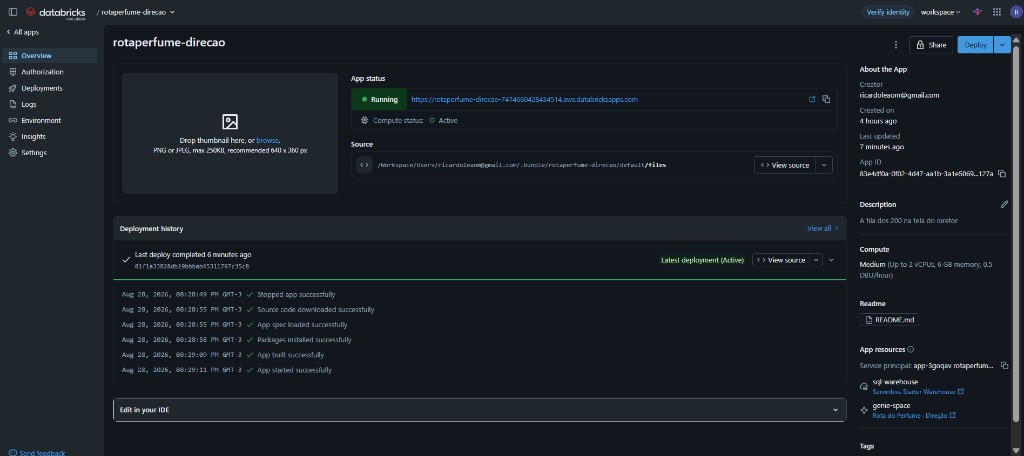Click 'Latest deployment (Active)' label
Image resolution: width=1024 pixels, height=456 pixels.
702,260
